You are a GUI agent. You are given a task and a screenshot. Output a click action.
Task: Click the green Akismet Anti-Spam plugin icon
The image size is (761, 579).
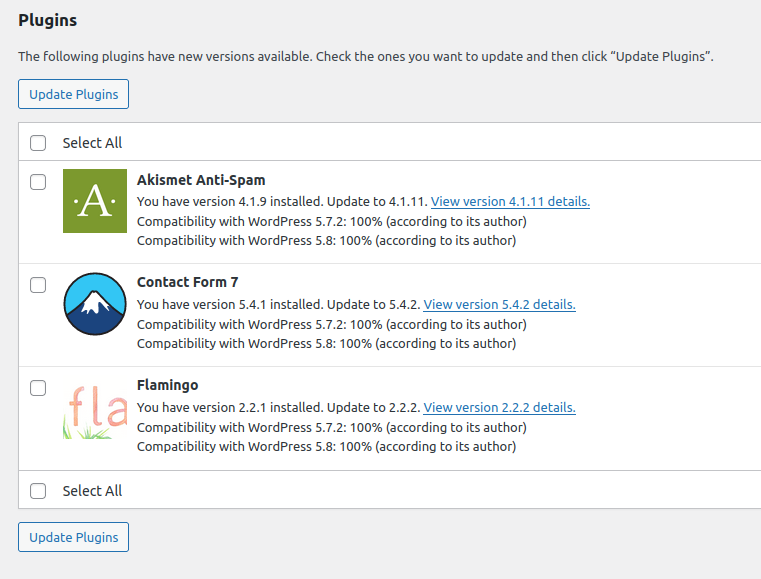95,201
